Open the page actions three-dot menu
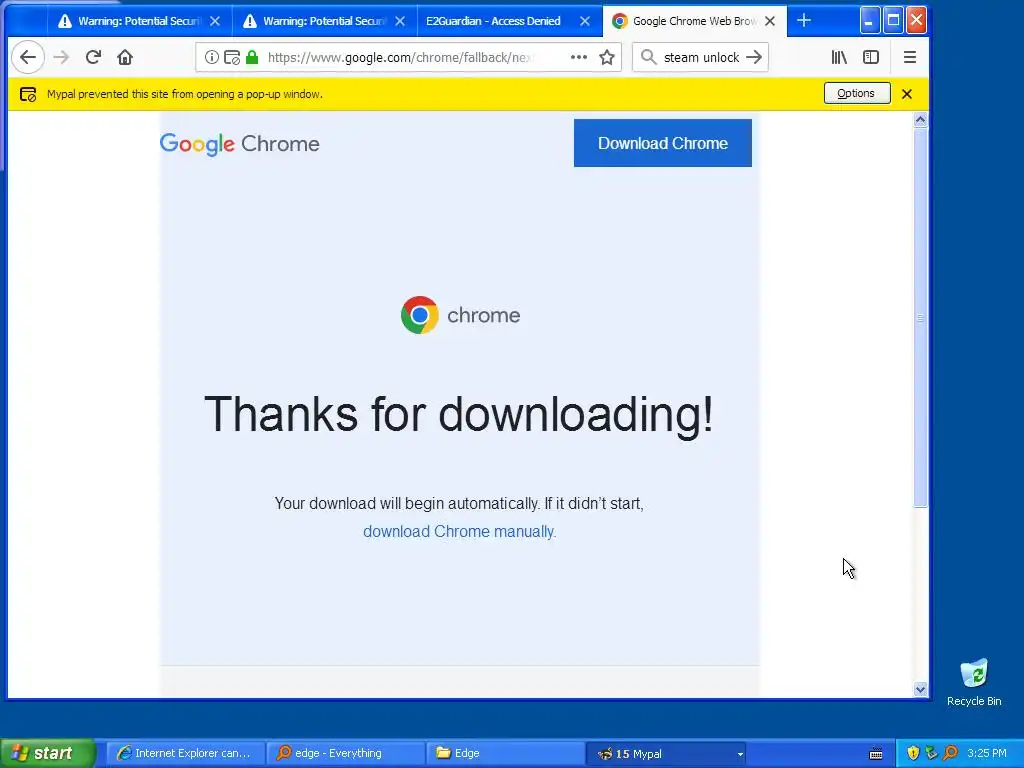Viewport: 1024px width, 768px height. (x=579, y=57)
